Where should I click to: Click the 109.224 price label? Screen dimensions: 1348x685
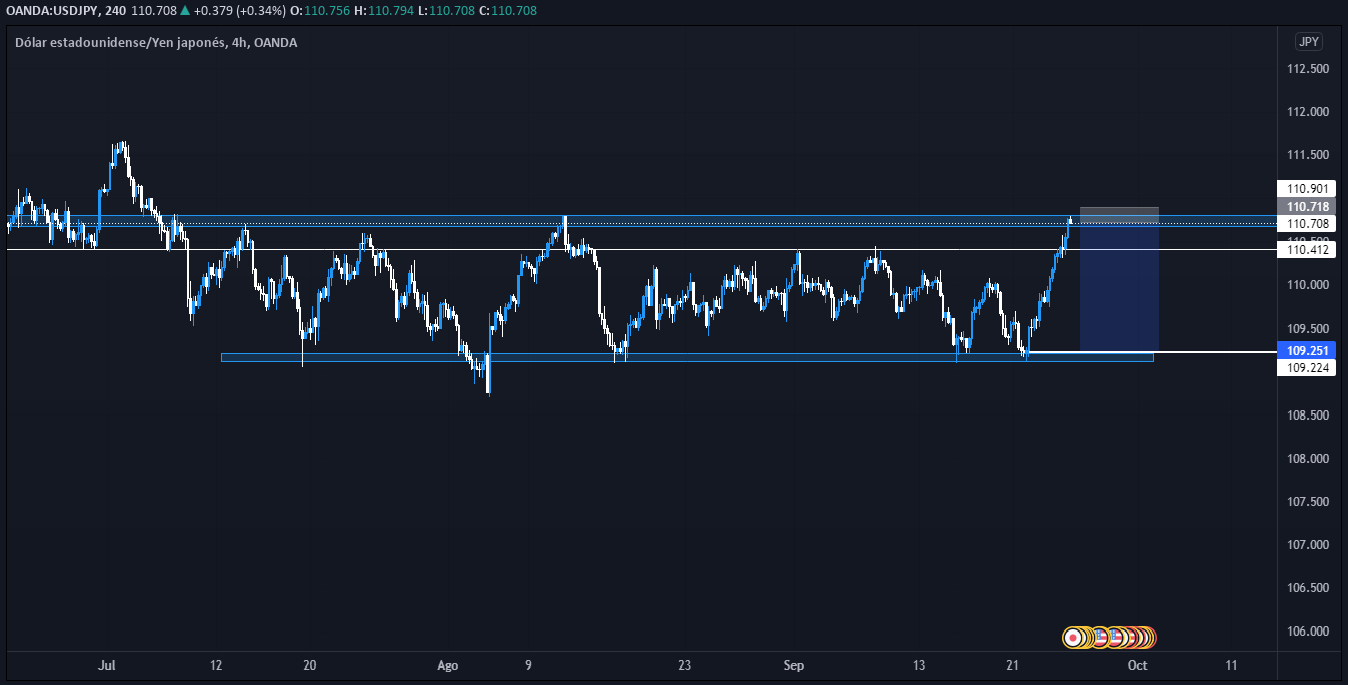tap(1307, 367)
